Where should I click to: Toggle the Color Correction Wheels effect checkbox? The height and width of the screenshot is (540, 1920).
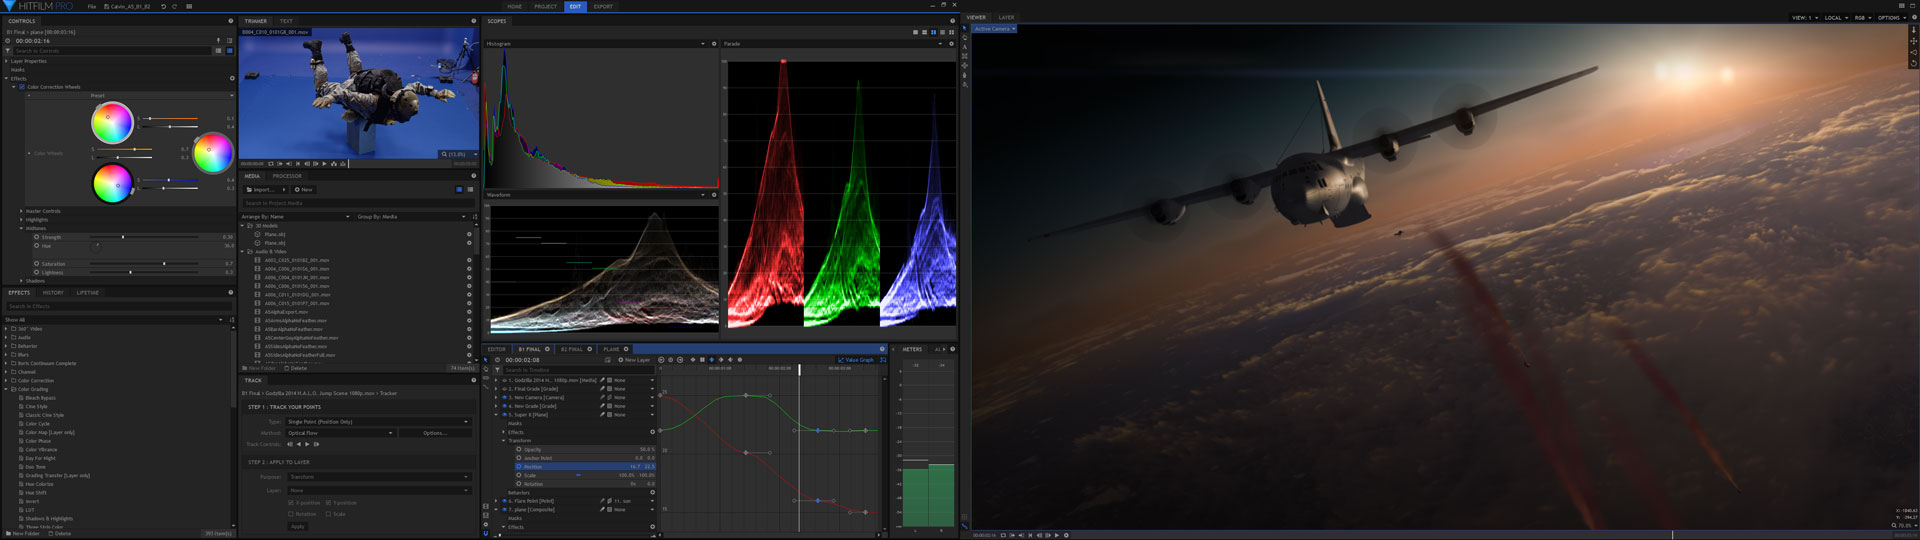pos(22,87)
